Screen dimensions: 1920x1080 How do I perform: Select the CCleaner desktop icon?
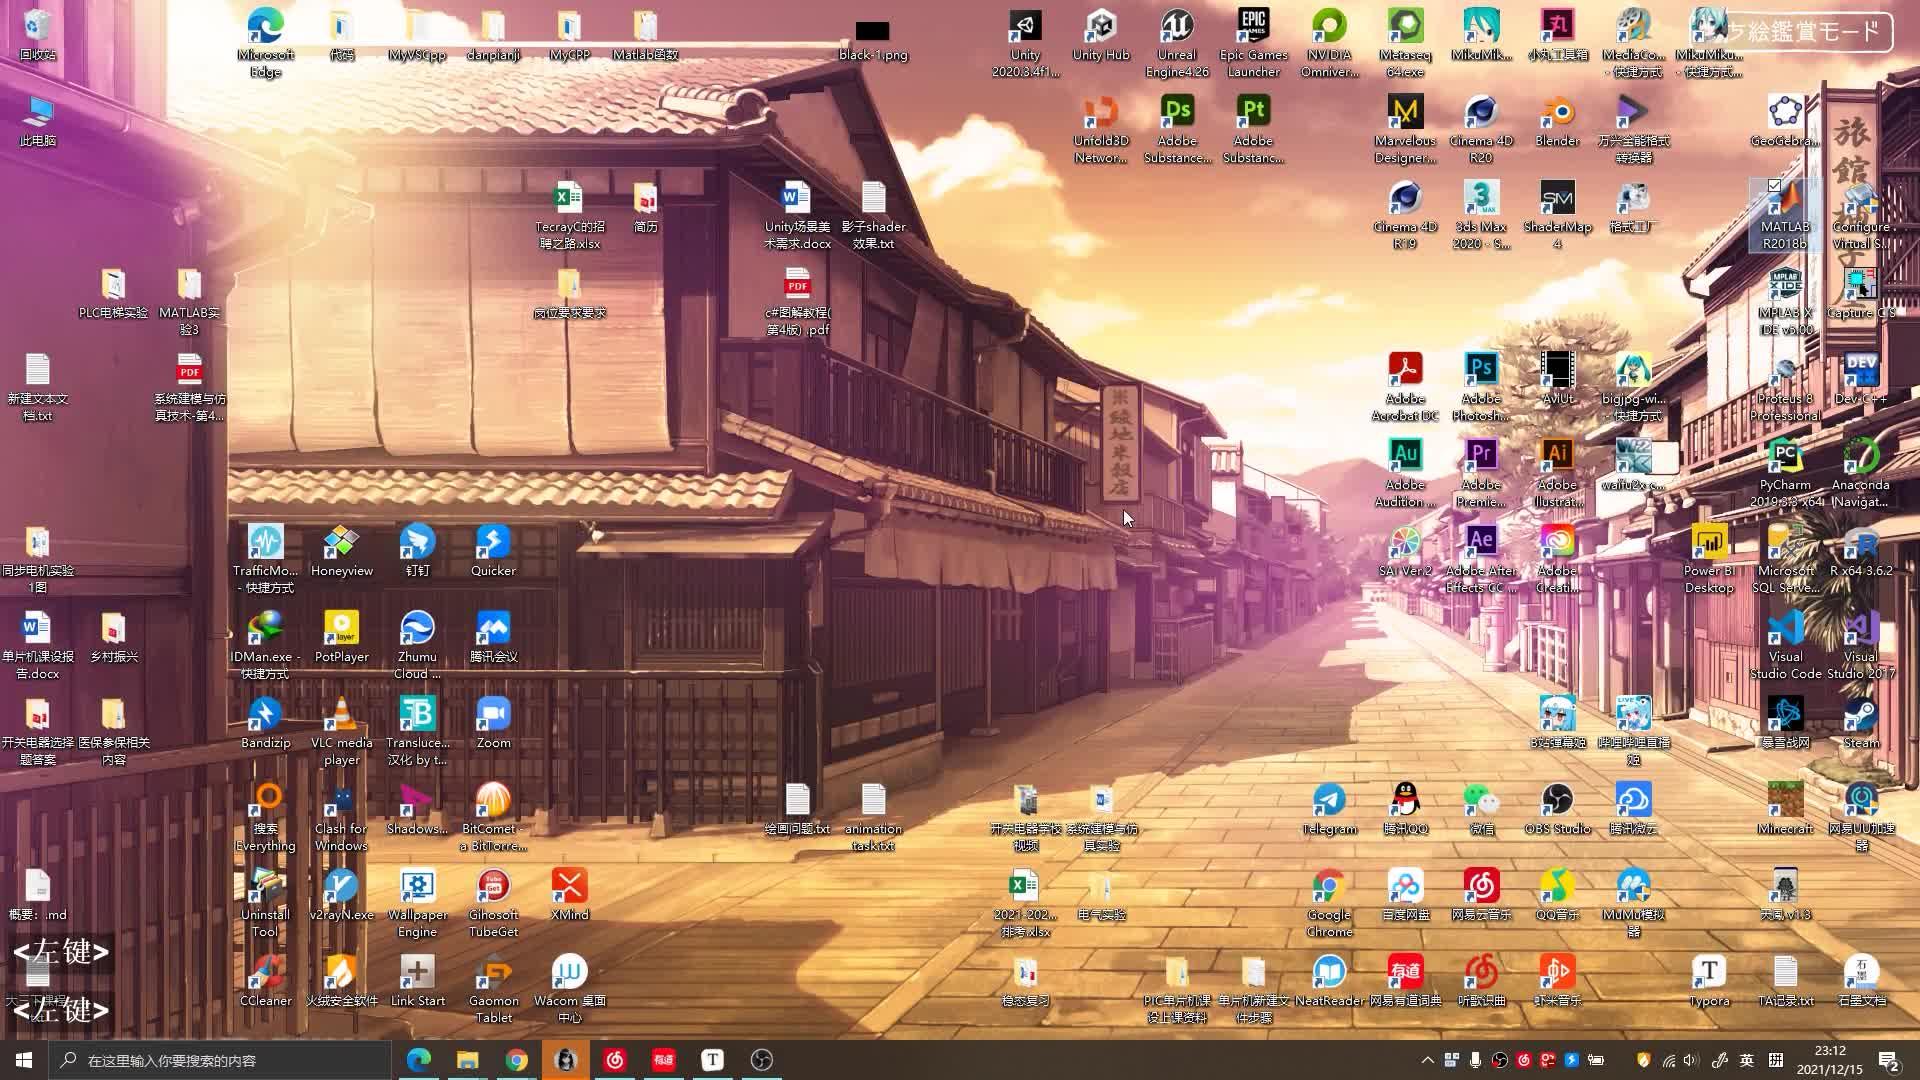265,982
